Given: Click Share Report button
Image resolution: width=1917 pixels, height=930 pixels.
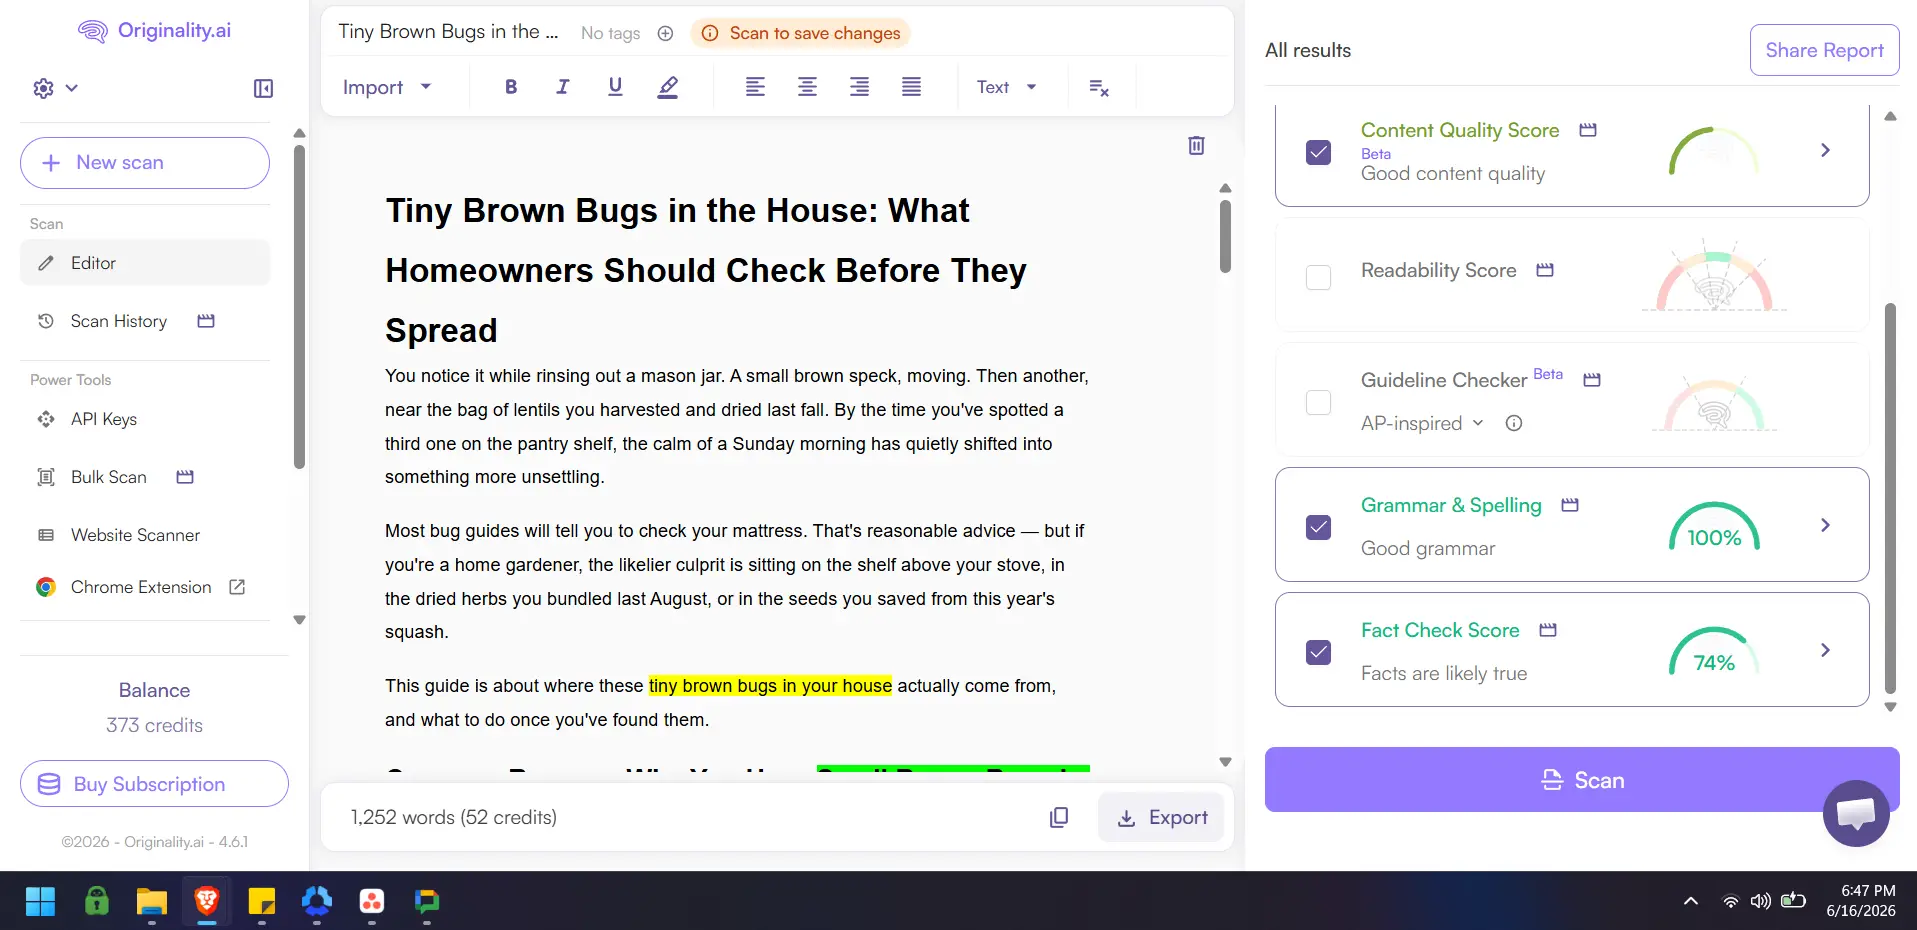Looking at the screenshot, I should tap(1824, 50).
